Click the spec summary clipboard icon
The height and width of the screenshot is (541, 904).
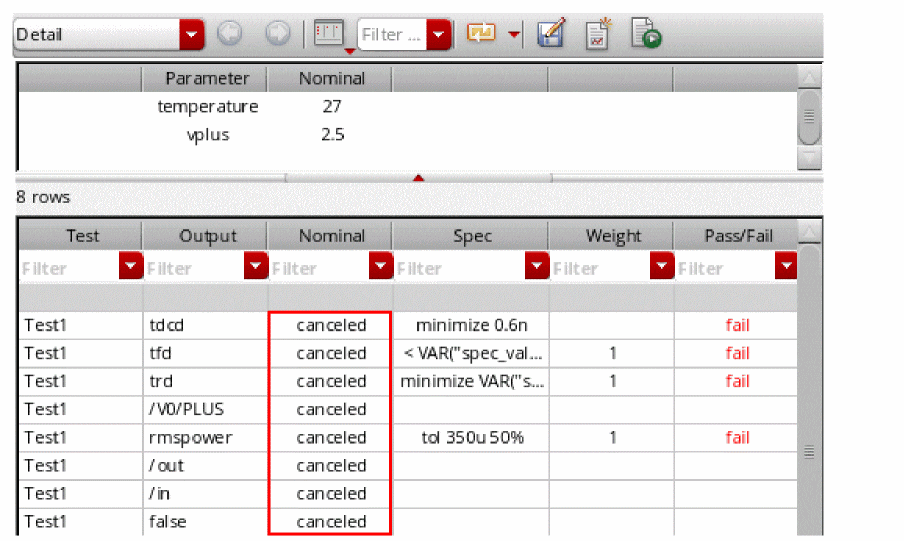click(598, 34)
